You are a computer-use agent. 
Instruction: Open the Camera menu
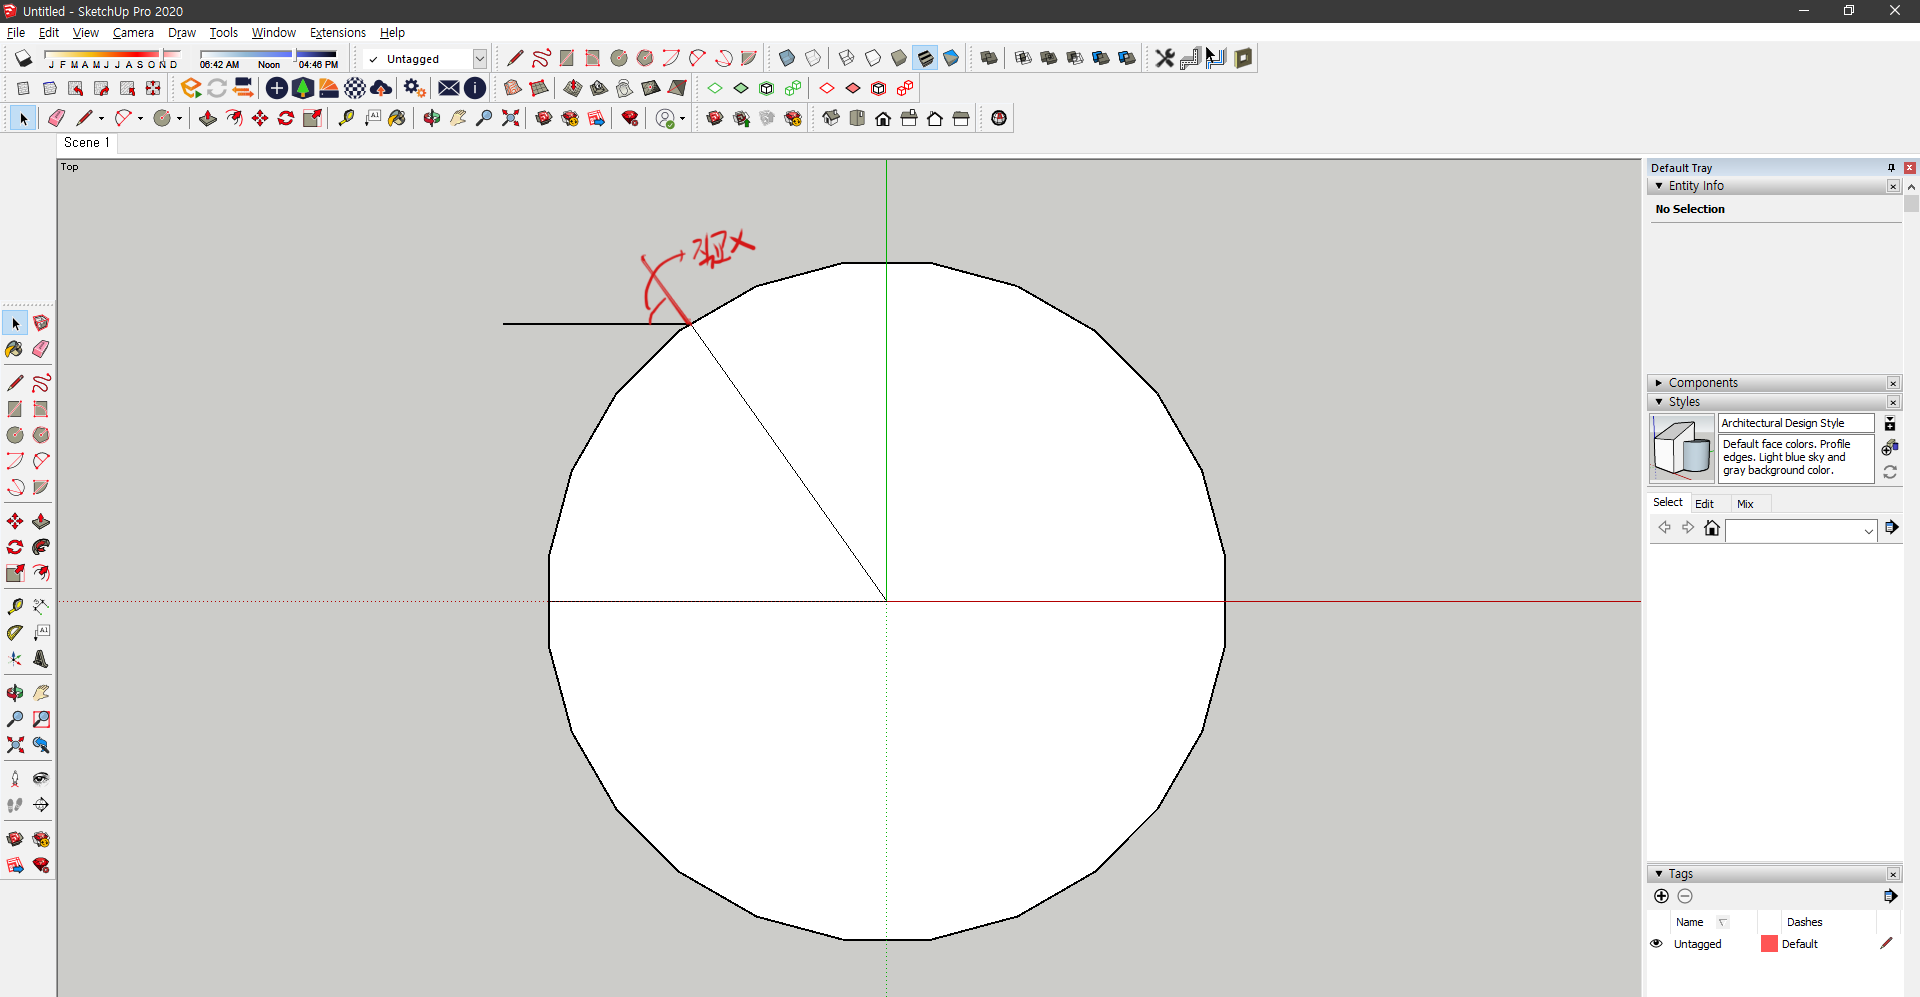point(133,33)
